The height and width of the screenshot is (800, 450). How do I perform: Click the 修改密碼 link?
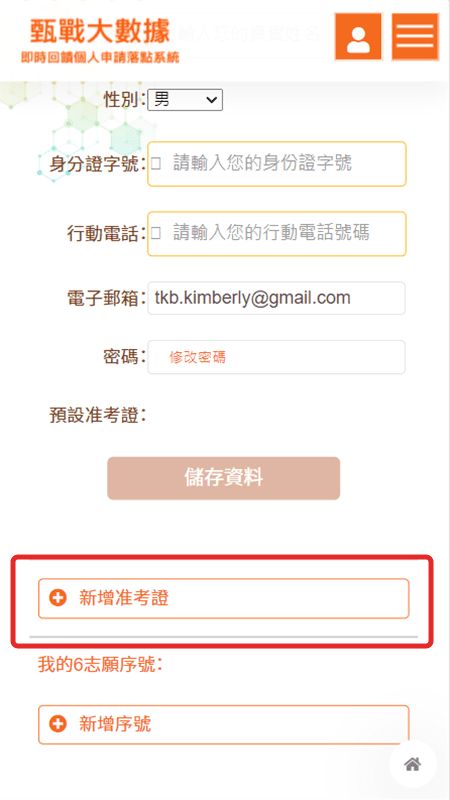tap(197, 357)
